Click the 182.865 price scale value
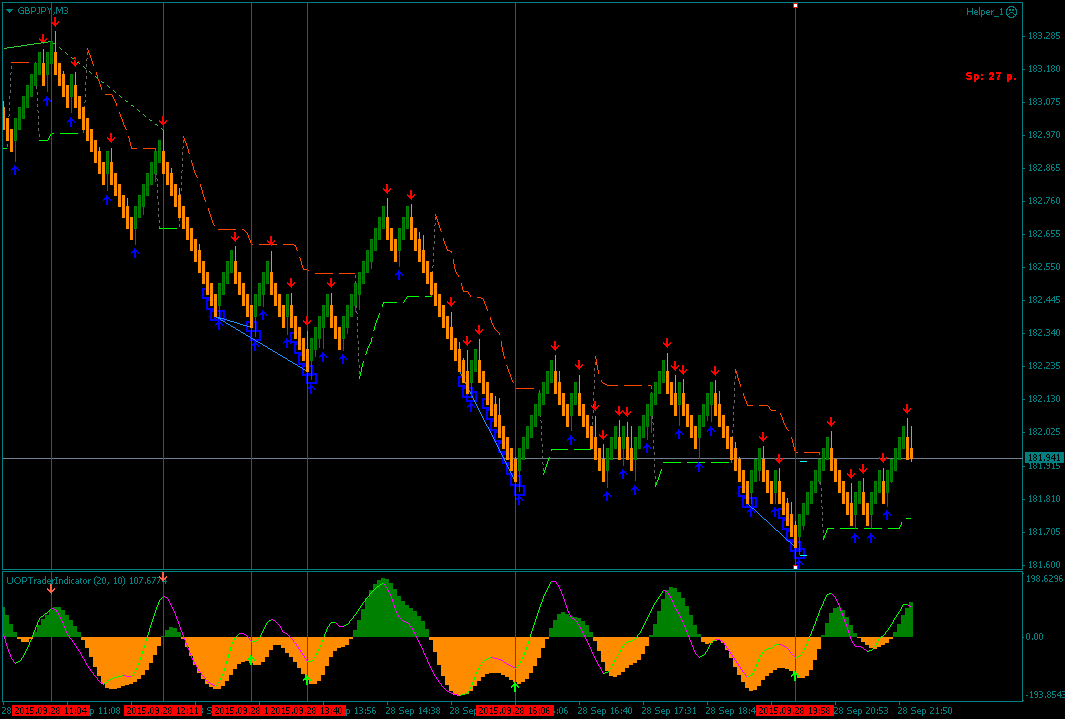1065x719 pixels. [x=1044, y=168]
